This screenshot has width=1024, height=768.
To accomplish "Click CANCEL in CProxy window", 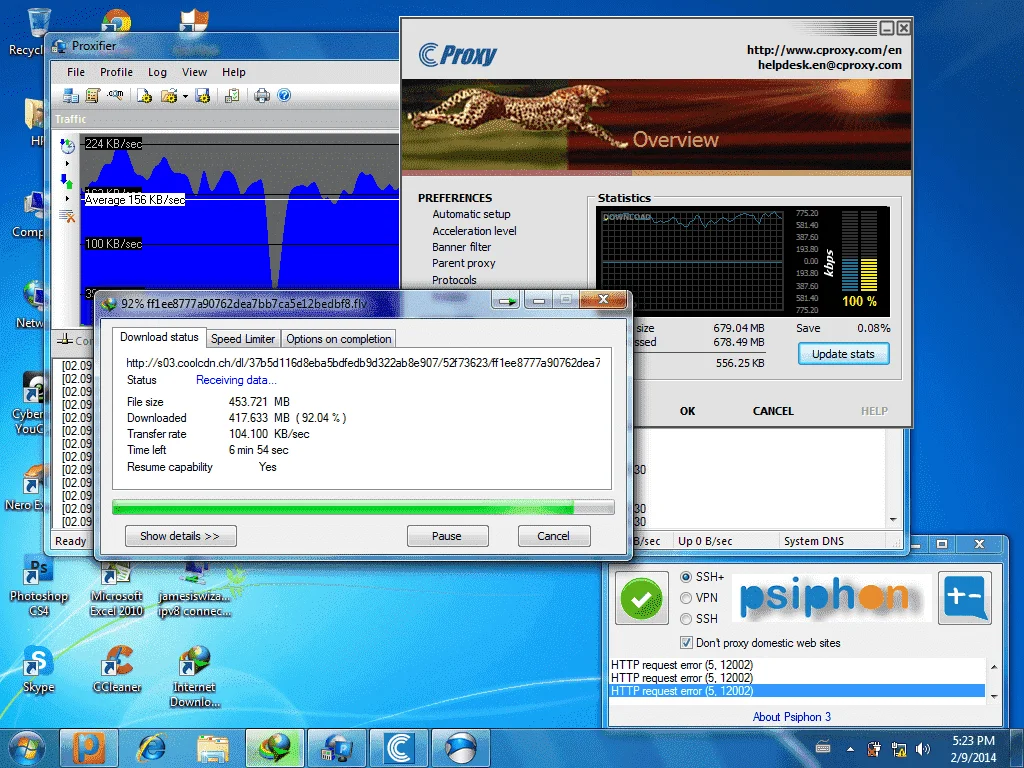I will [773, 411].
